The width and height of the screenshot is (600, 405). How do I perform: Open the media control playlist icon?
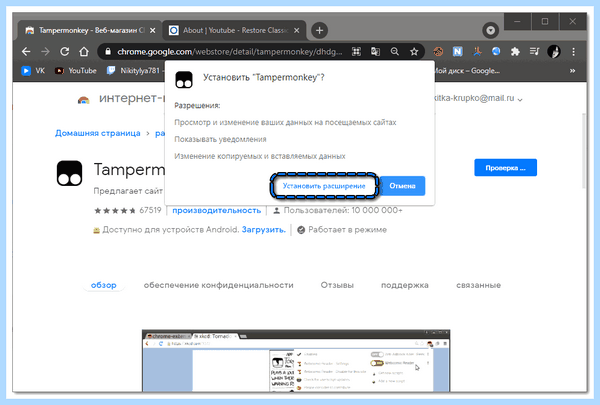coord(535,52)
